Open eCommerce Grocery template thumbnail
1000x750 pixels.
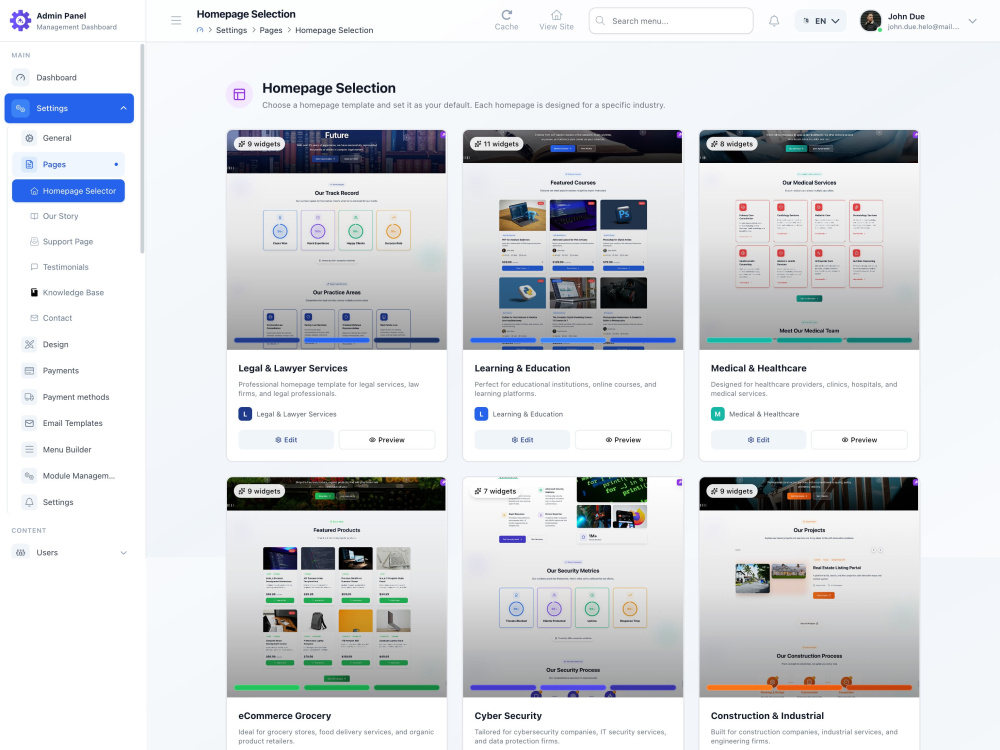[x=337, y=587]
